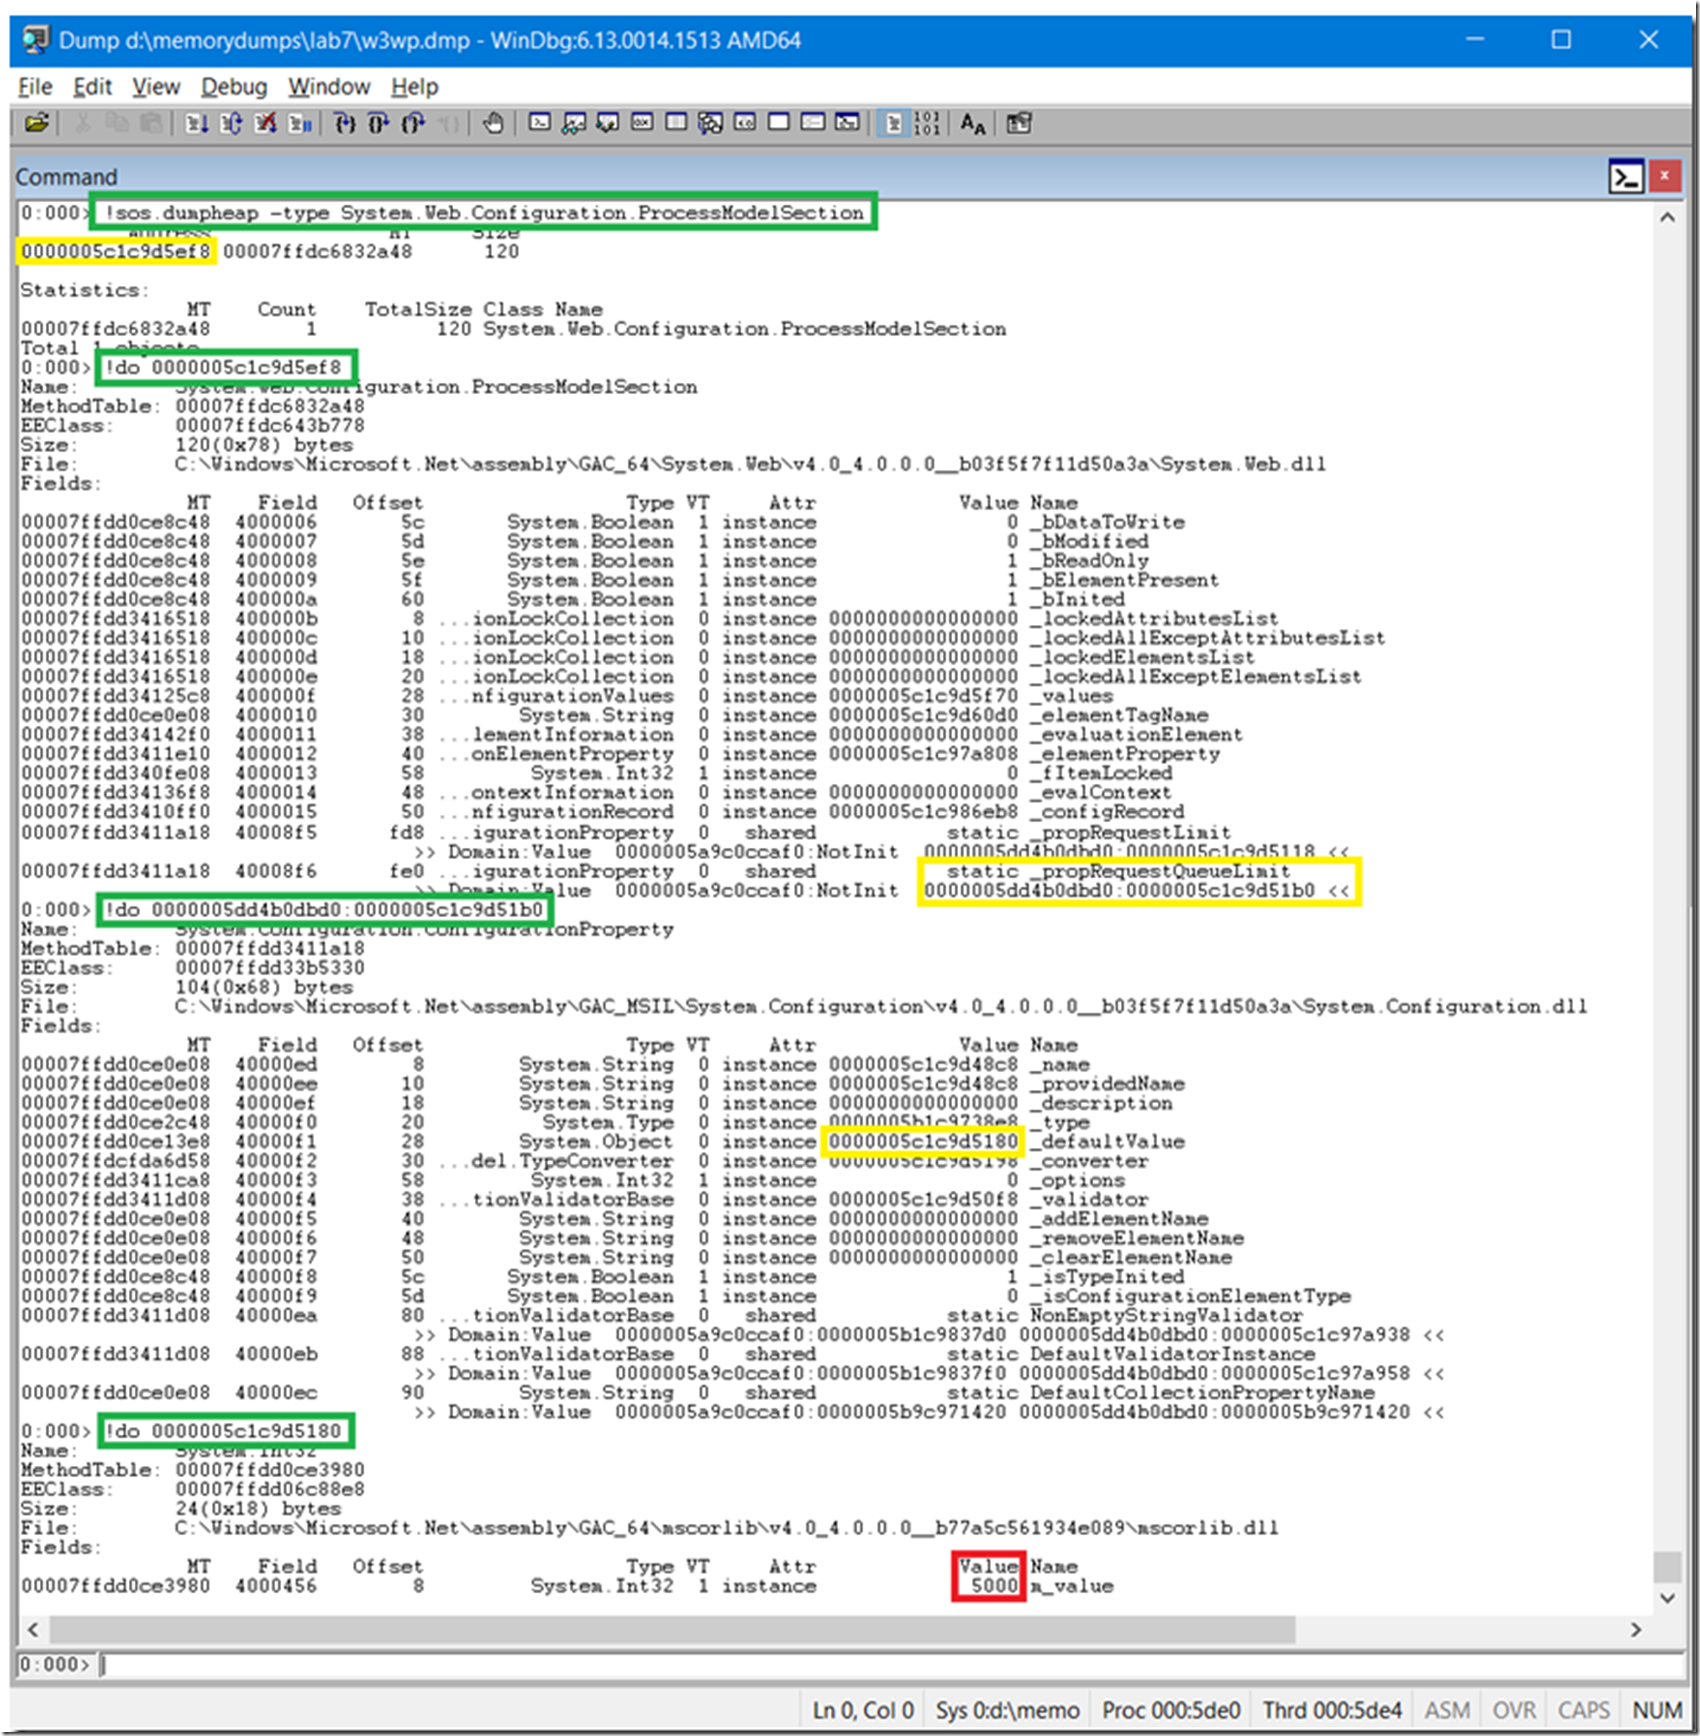Open the Command Browser toolbar icon

pos(848,123)
